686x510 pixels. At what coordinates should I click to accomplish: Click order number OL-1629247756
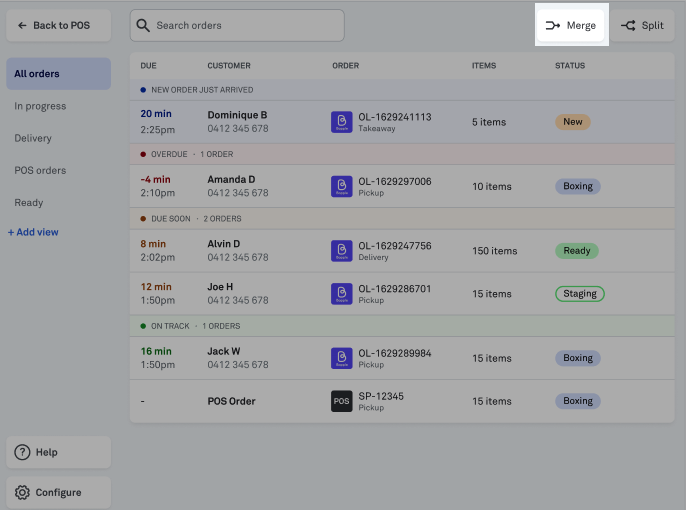(395, 246)
